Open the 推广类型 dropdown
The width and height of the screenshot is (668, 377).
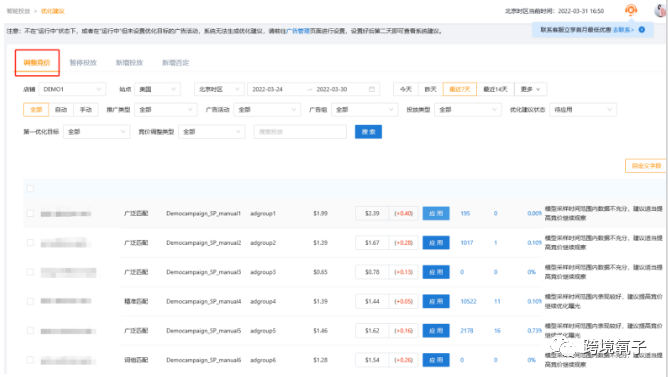click(x=165, y=110)
